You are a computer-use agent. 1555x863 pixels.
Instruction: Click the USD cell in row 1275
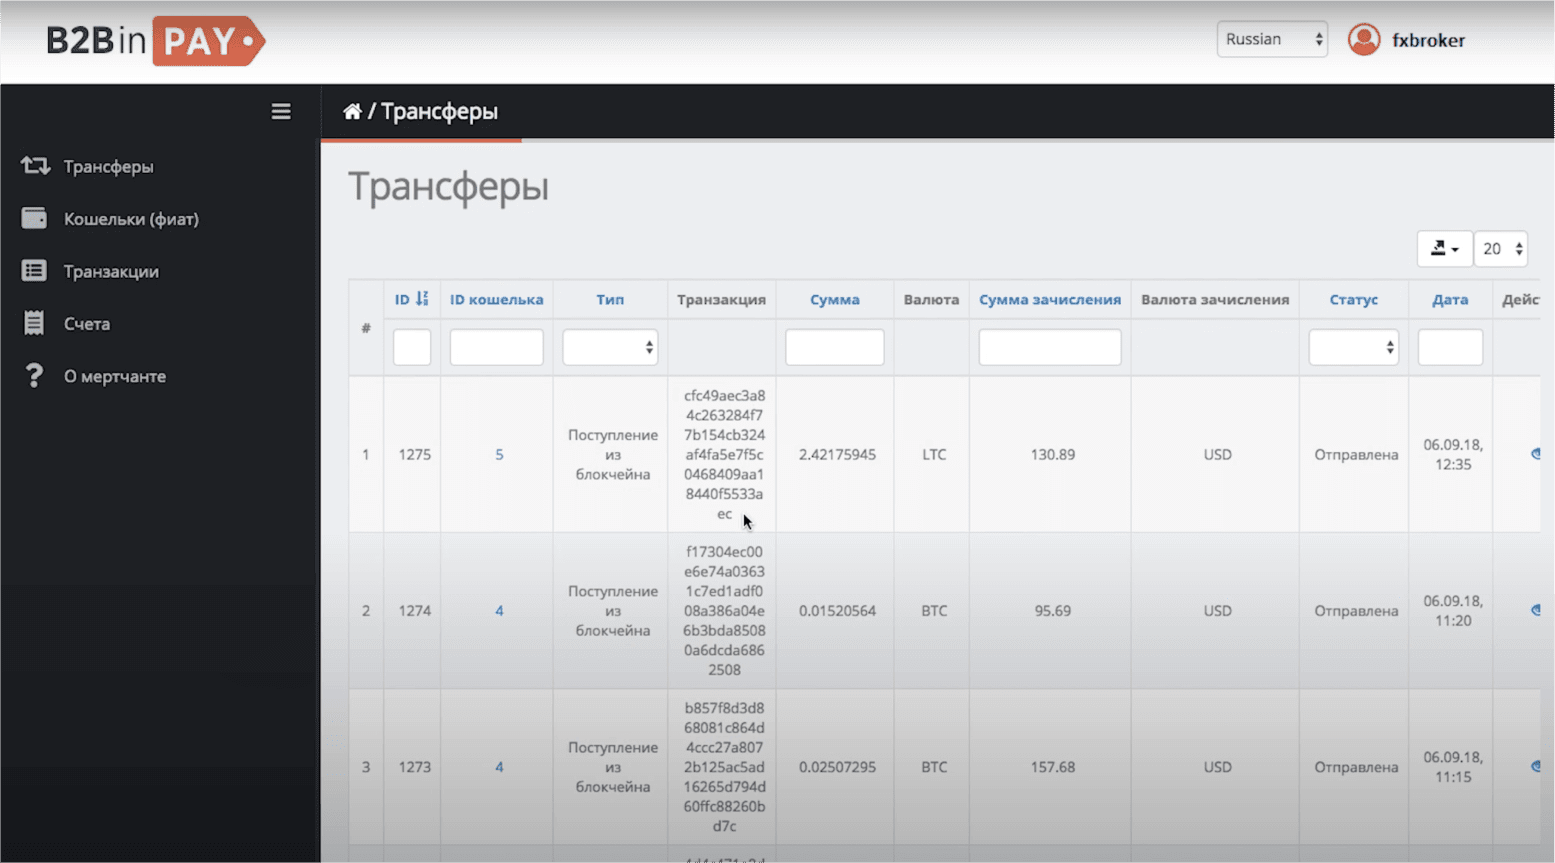pos(1217,454)
